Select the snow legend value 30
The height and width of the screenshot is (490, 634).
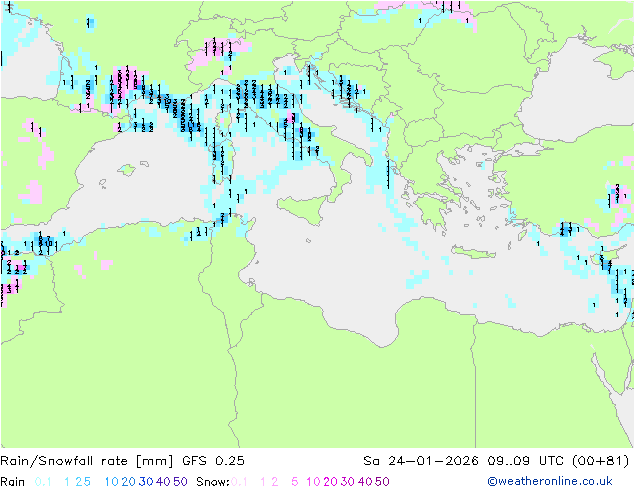click(348, 482)
